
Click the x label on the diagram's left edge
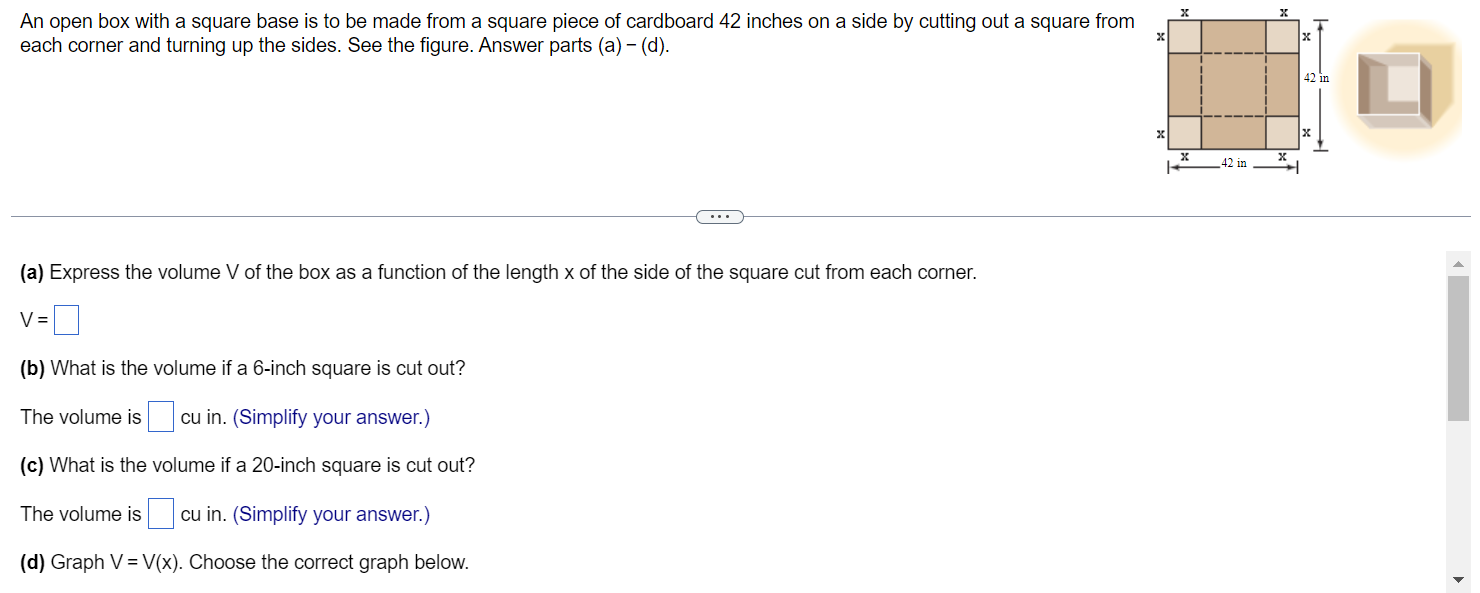(1159, 38)
